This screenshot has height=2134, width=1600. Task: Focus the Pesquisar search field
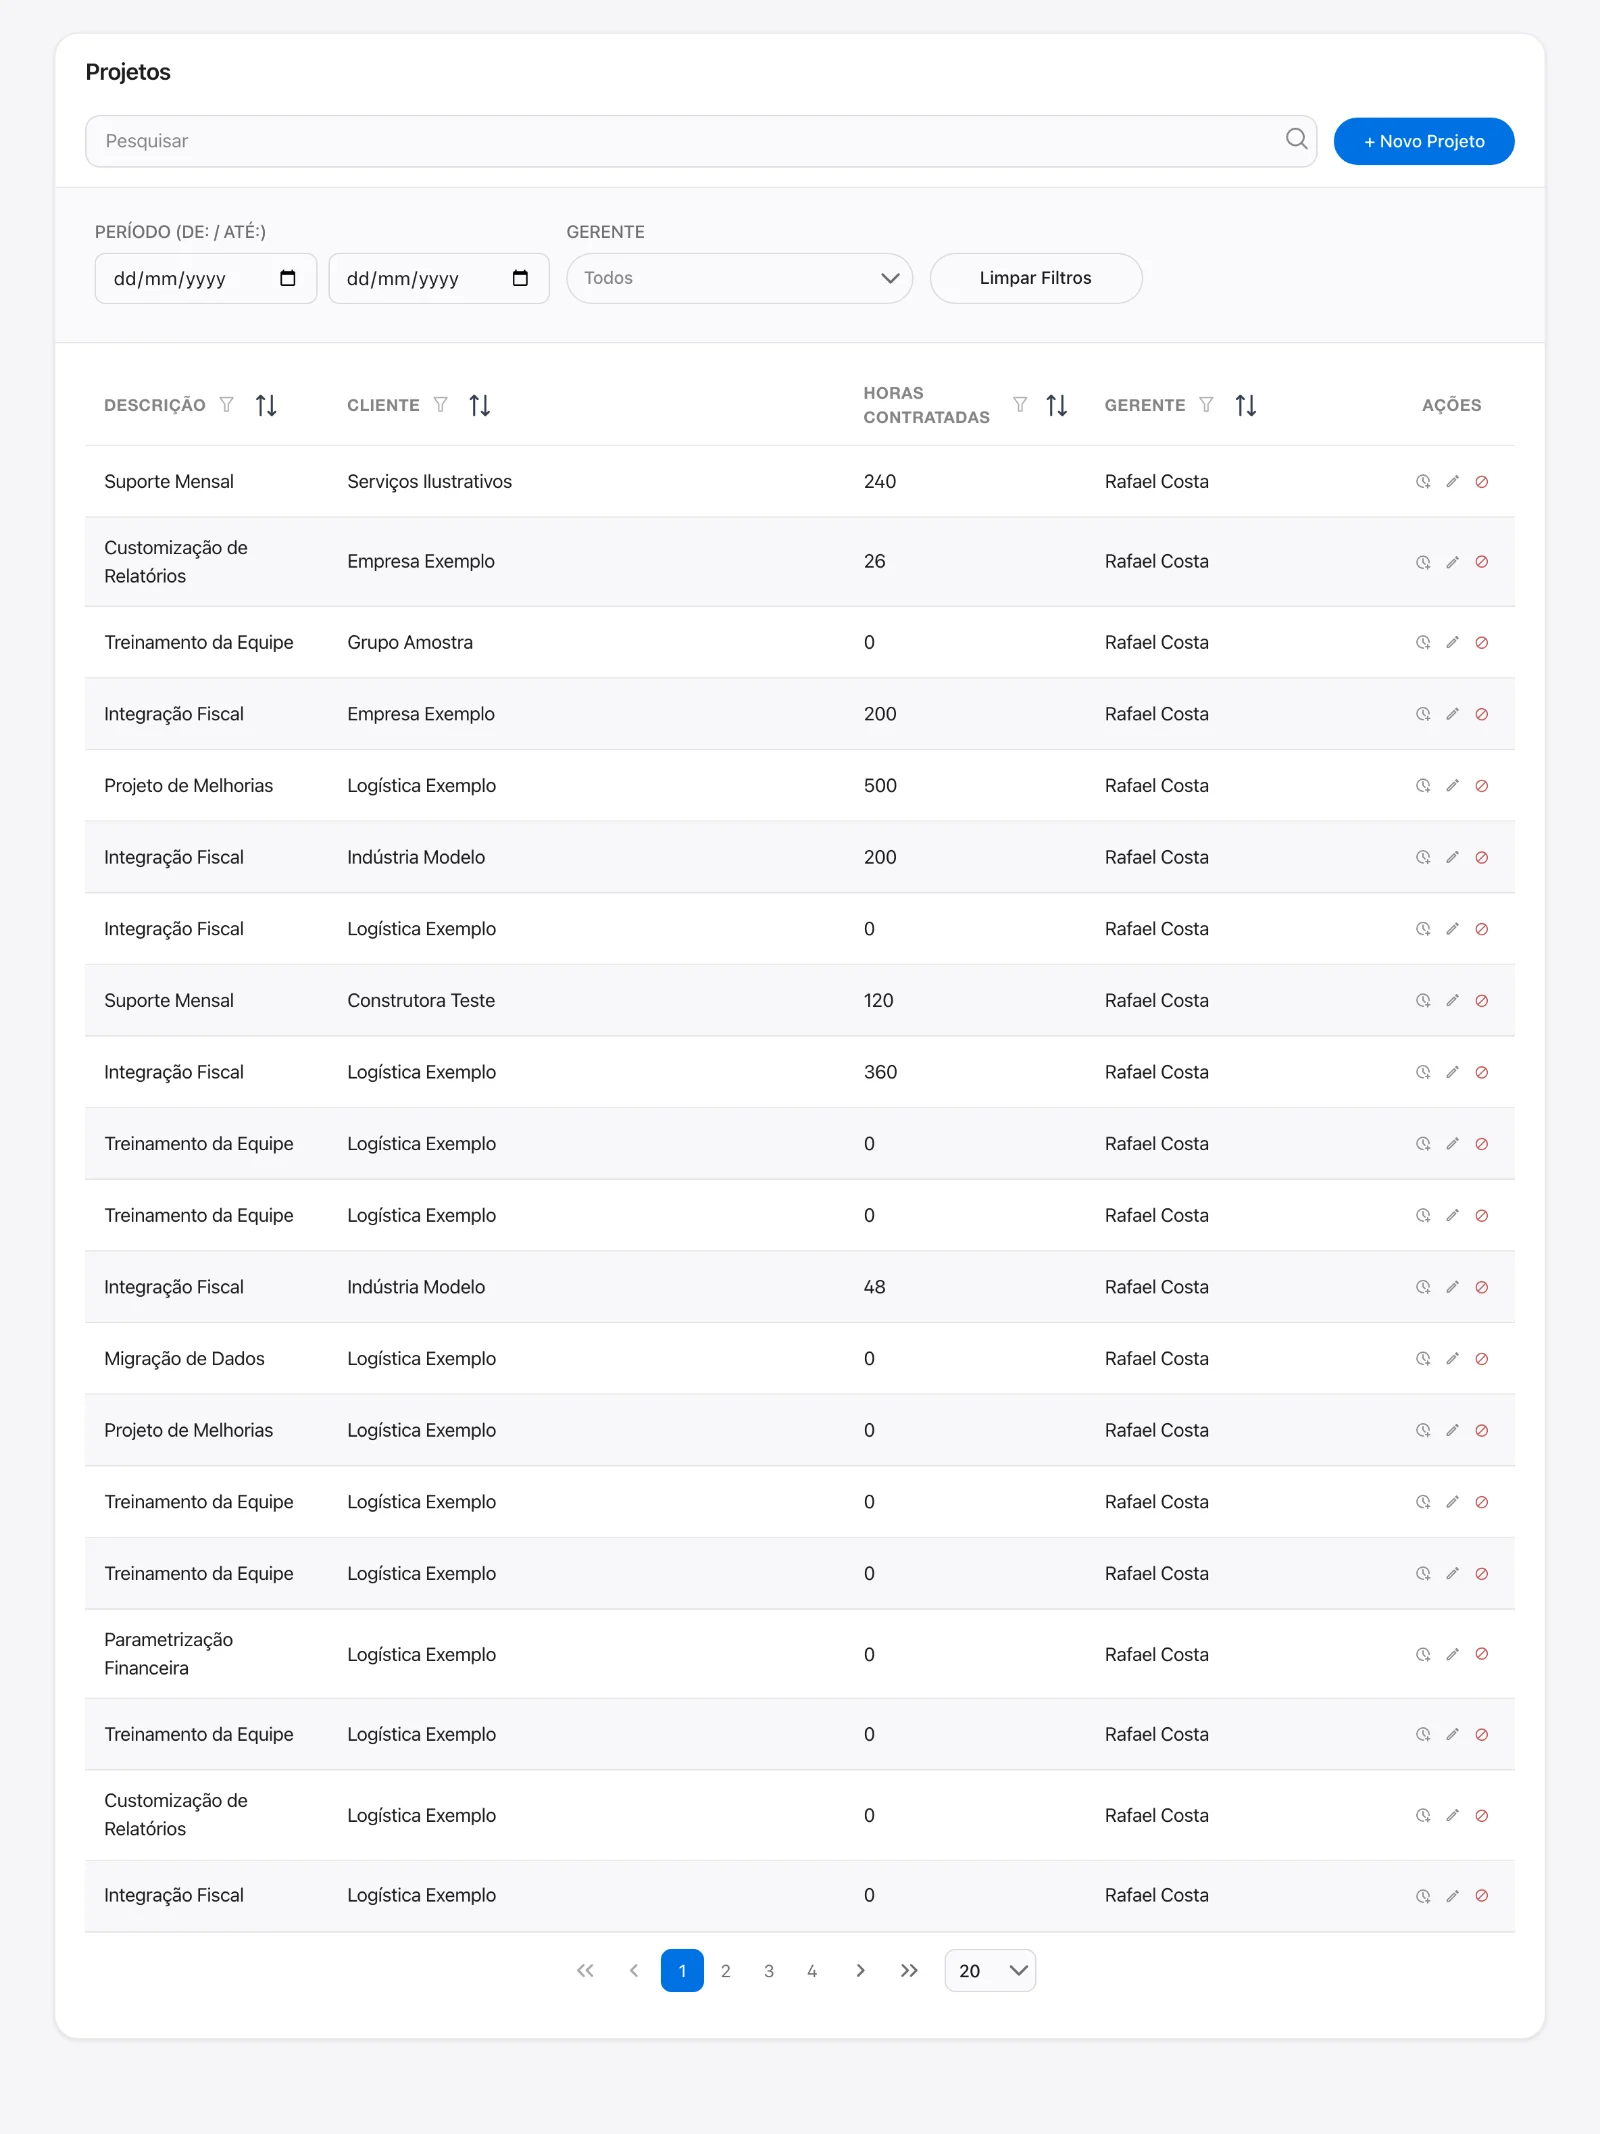click(701, 141)
